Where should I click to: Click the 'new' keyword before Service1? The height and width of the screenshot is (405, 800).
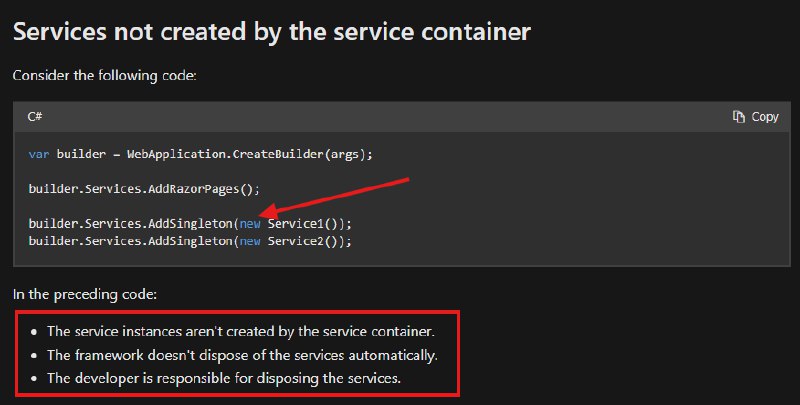(250, 224)
